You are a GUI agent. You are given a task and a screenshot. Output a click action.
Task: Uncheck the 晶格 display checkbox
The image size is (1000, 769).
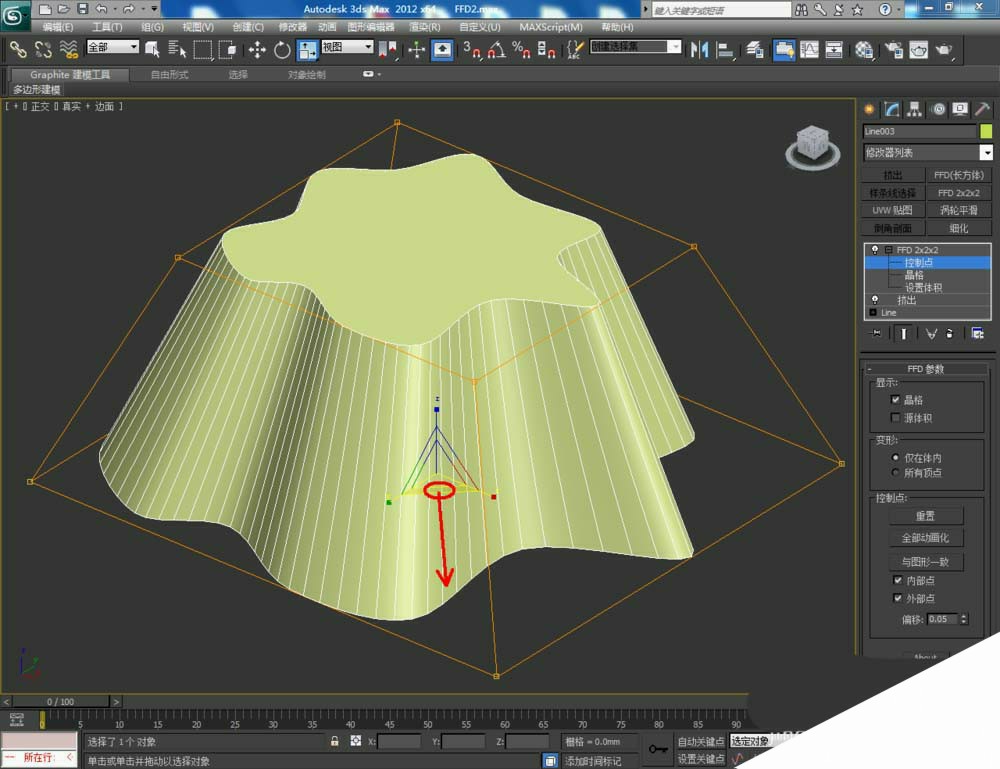tap(893, 399)
